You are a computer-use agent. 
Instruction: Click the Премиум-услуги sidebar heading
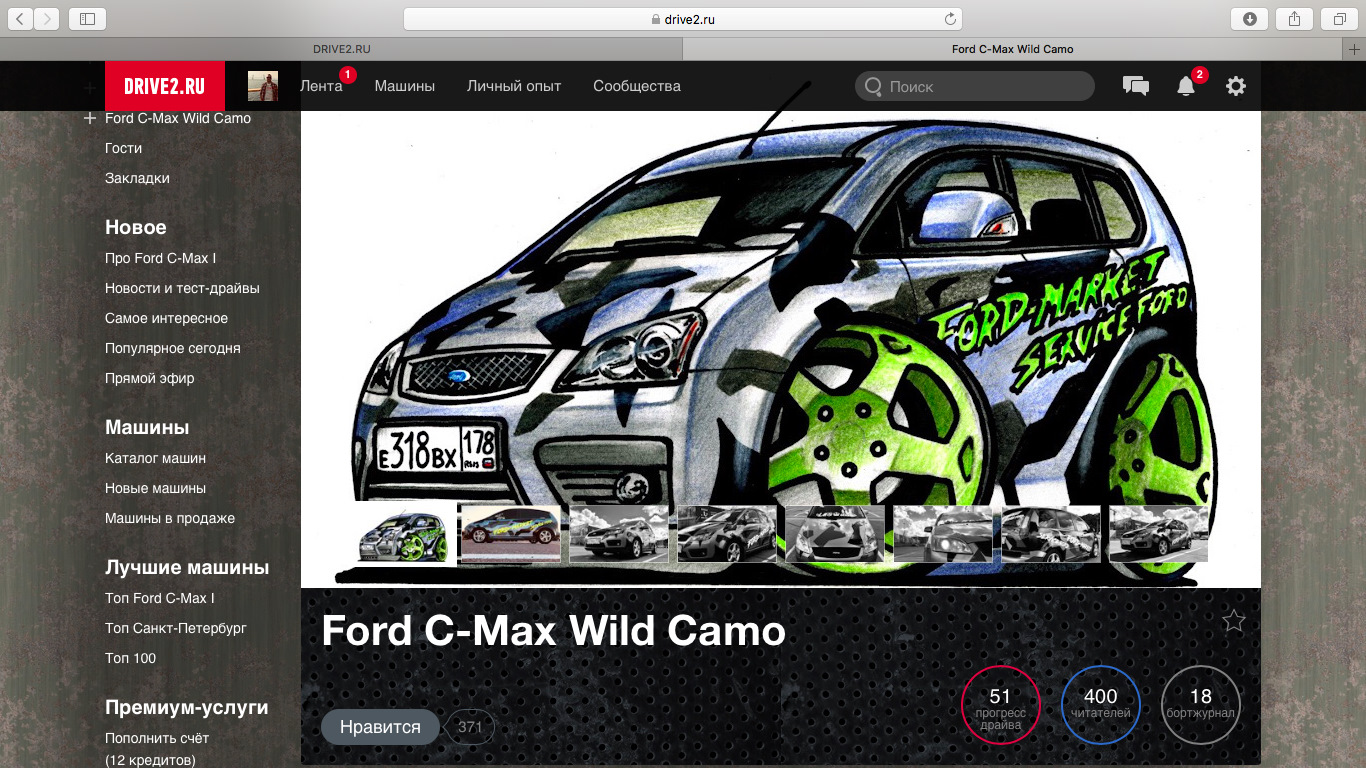[x=187, y=707]
